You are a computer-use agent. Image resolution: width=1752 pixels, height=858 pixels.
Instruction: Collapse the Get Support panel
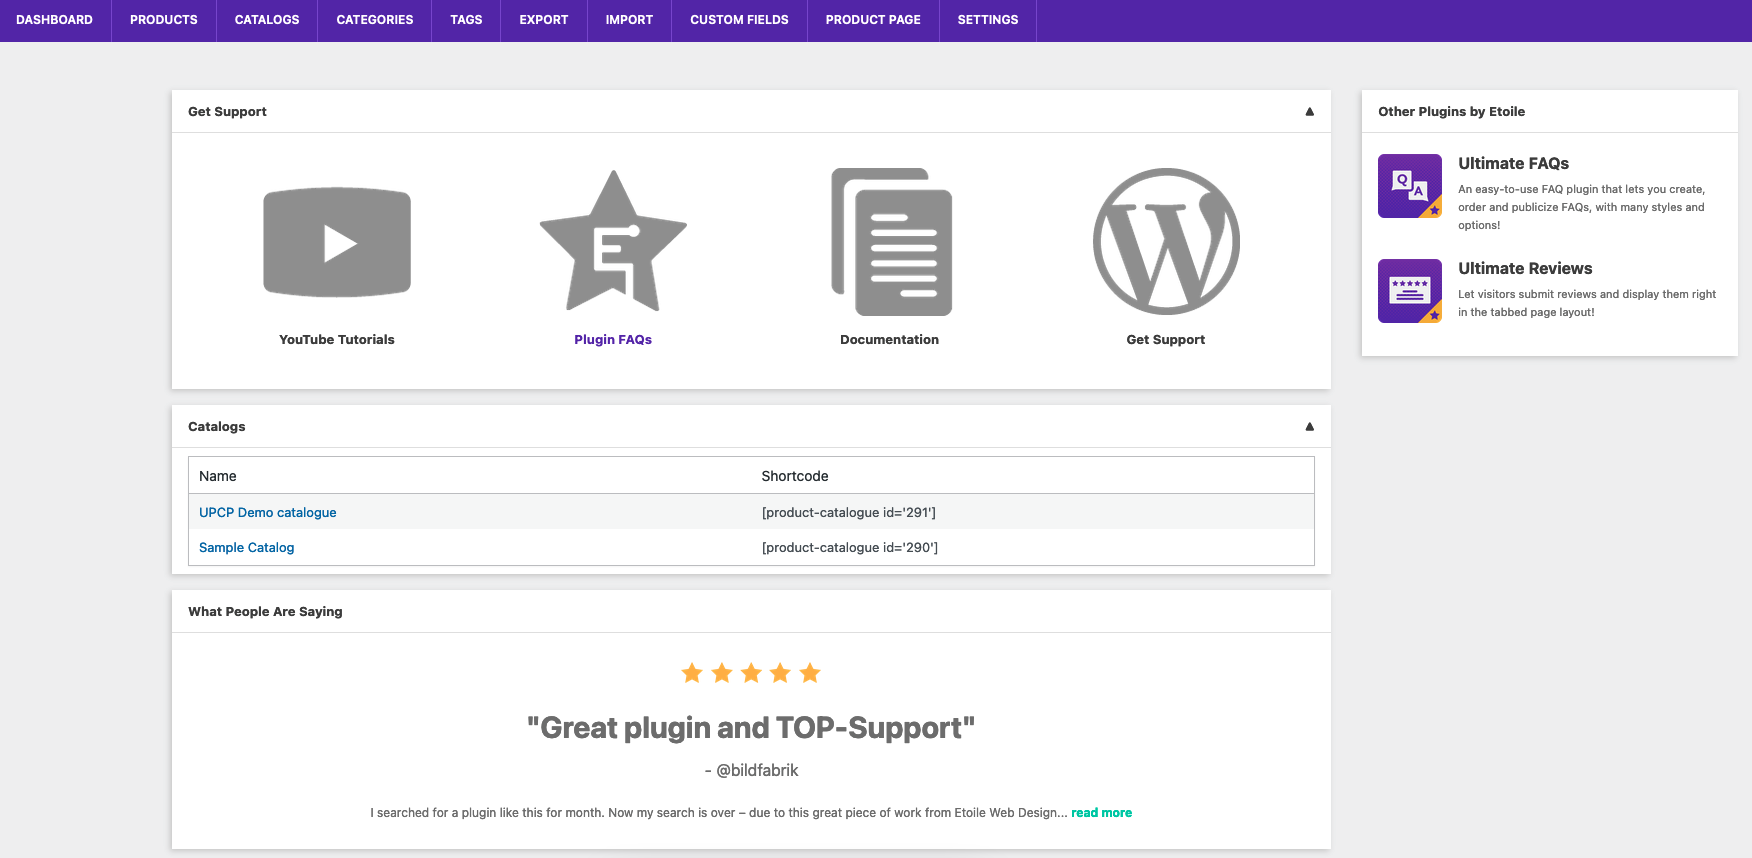click(1309, 111)
